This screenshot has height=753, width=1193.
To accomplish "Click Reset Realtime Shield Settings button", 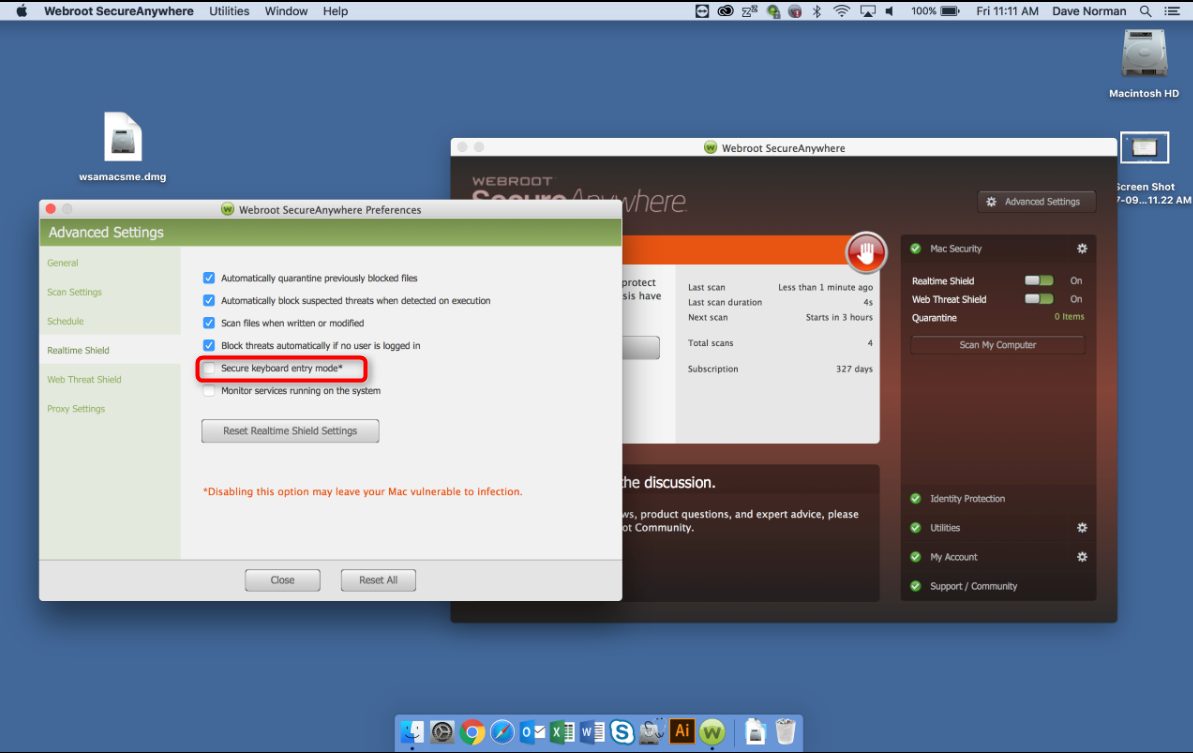I will point(290,431).
